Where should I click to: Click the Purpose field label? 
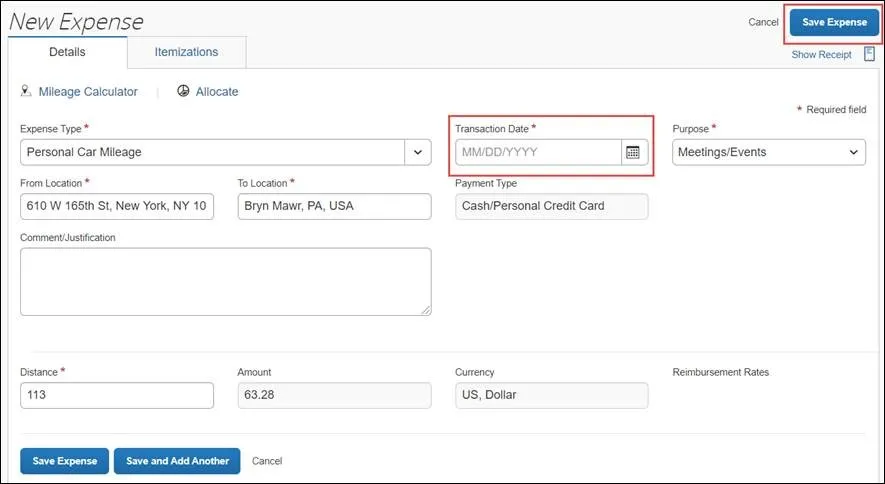(690, 129)
